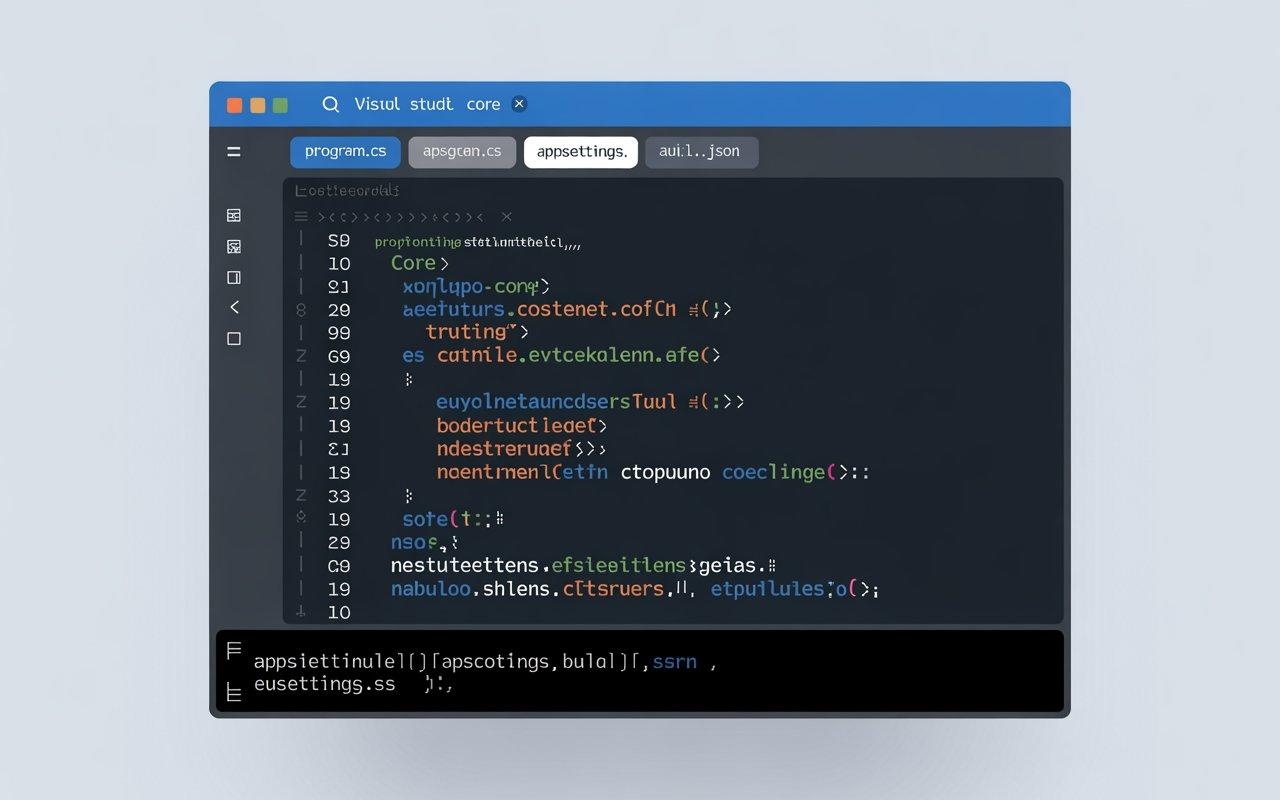The image size is (1280, 800).
Task: Click the split panel icon in sidebar
Action: pyautogui.click(x=234, y=277)
